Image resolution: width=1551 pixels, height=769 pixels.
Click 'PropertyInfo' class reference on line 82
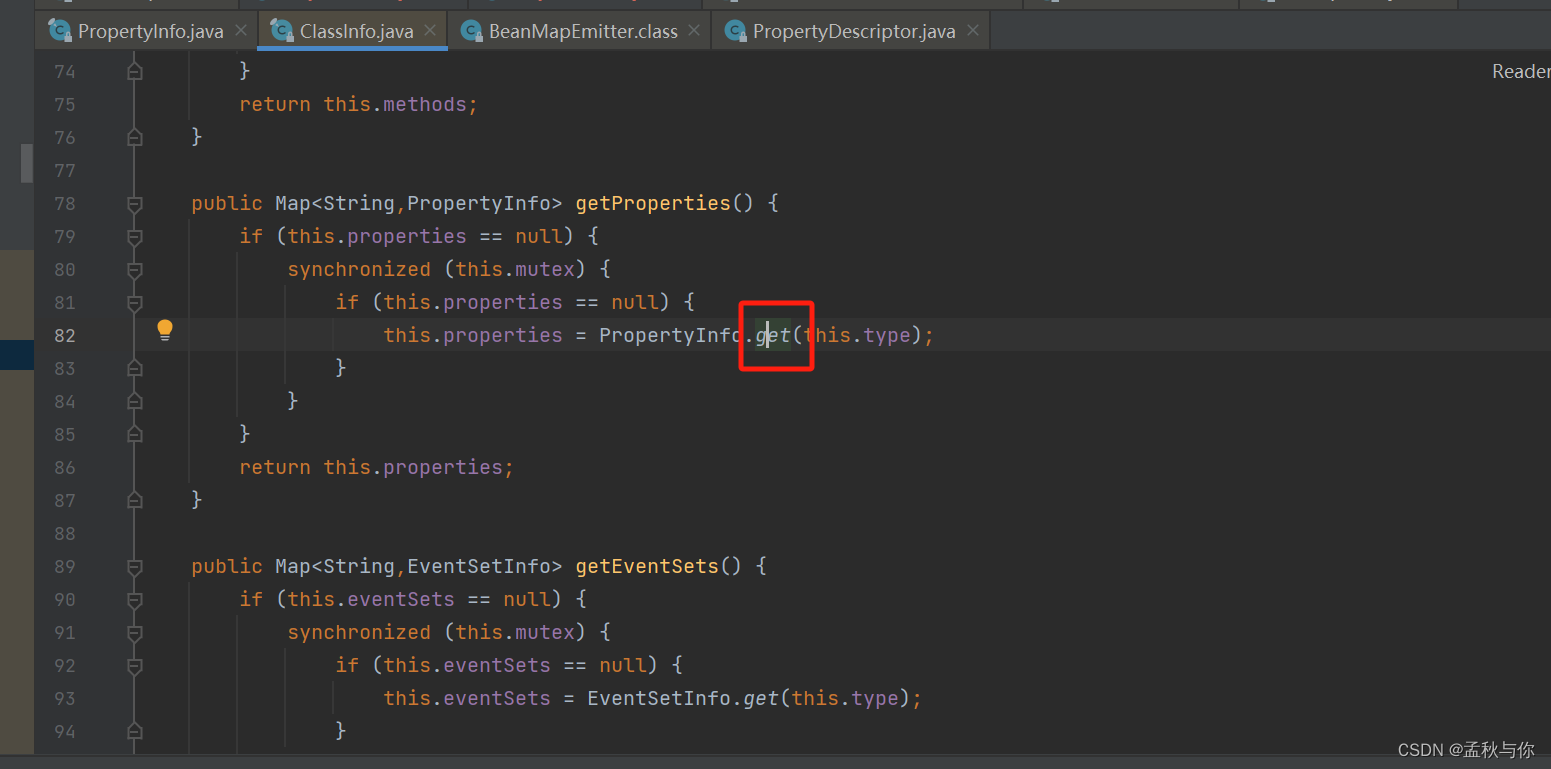[671, 335]
